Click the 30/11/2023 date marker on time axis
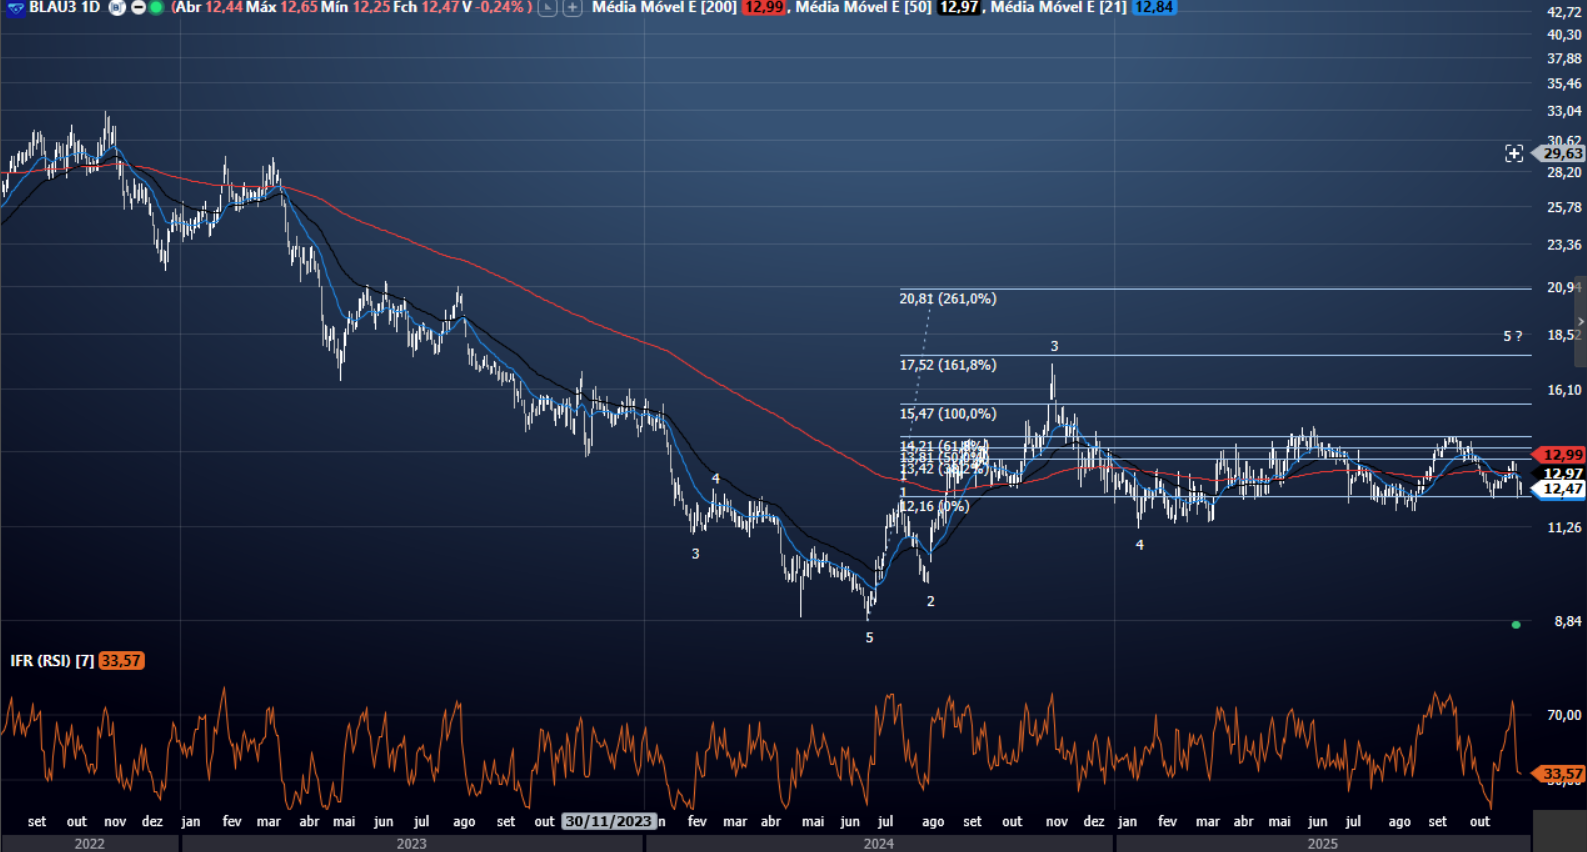This screenshot has width=1587, height=852. coord(608,821)
